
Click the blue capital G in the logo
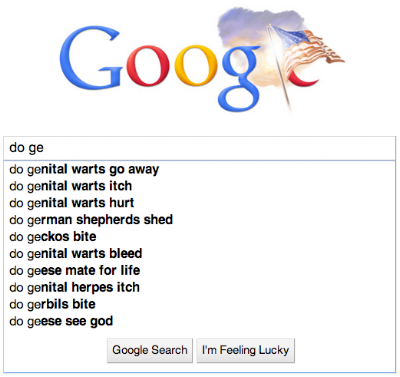pyautogui.click(x=91, y=59)
